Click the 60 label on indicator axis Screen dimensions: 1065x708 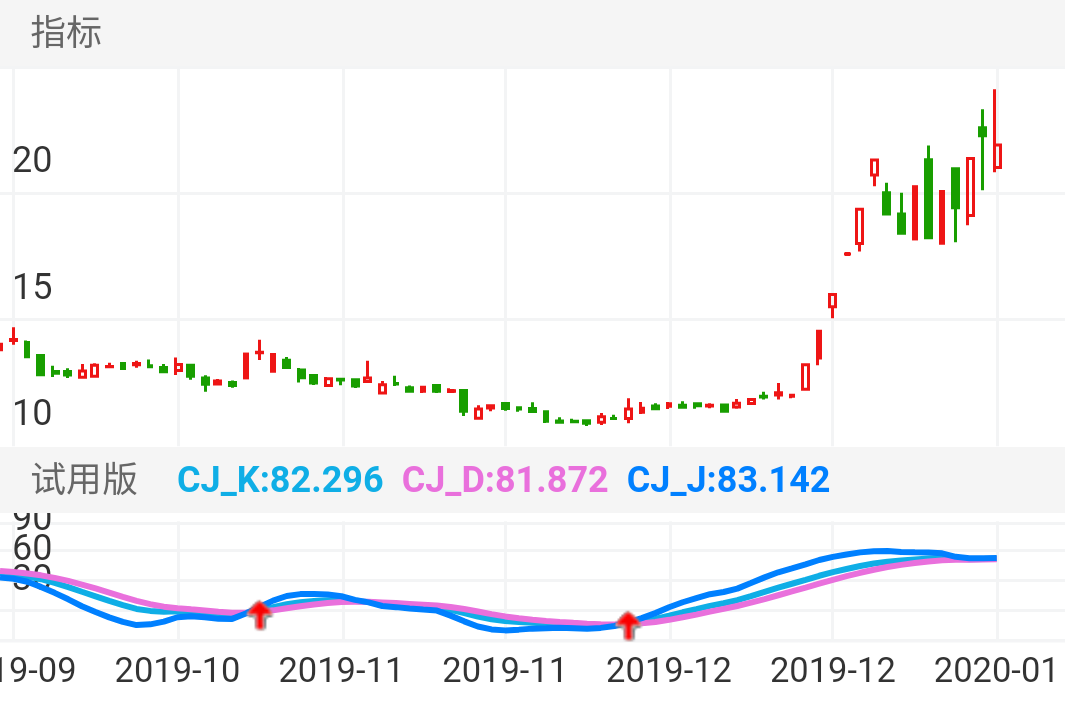point(32,547)
